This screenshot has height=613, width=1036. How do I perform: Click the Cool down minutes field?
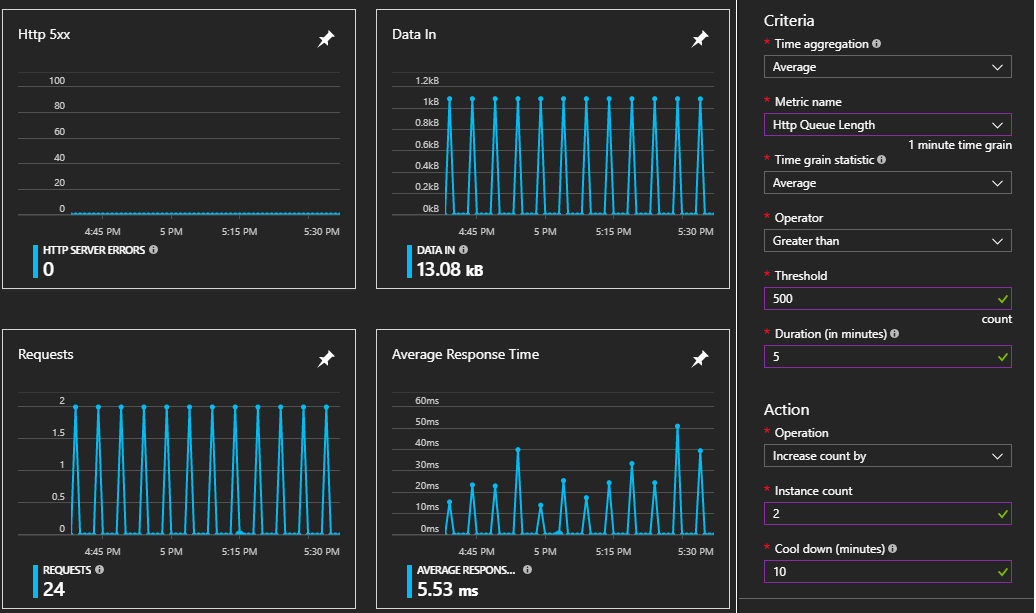[887, 572]
